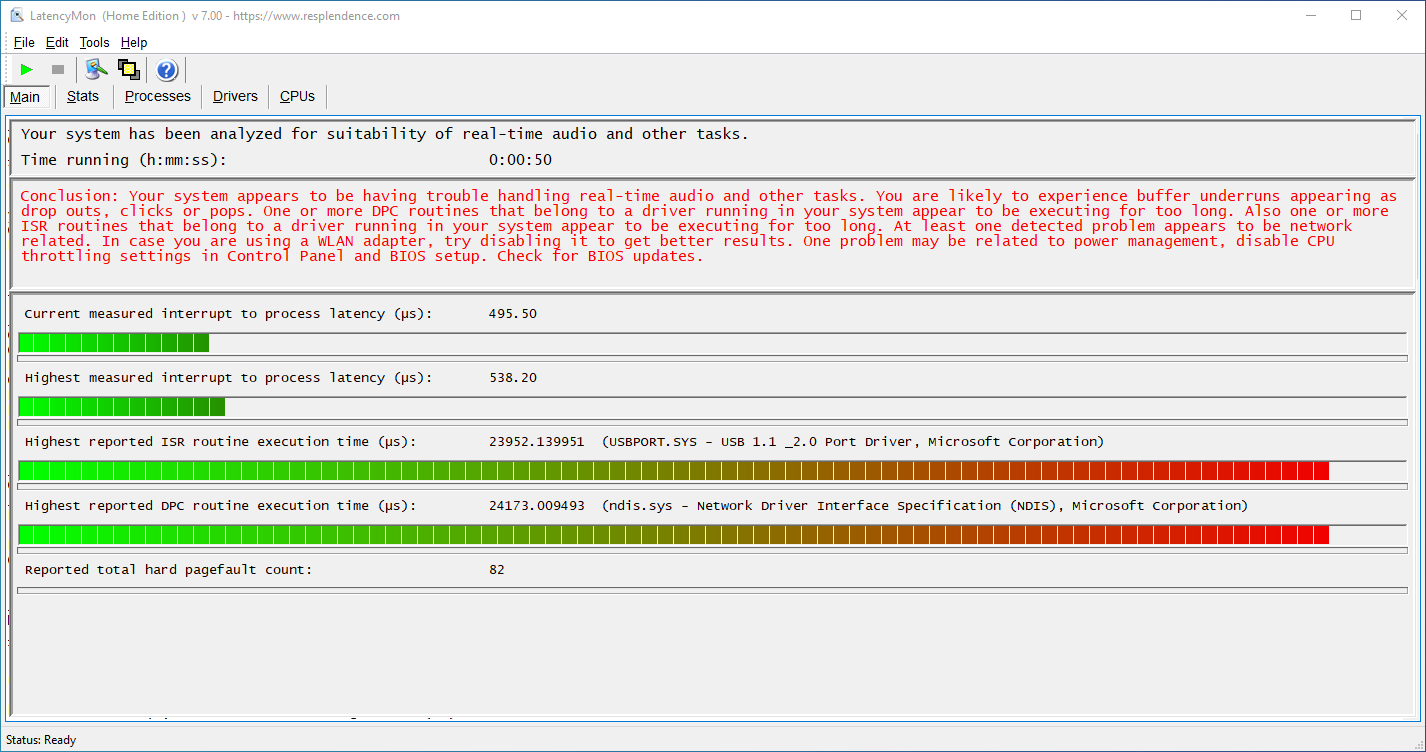Start the latency monitor with green play icon
This screenshot has height=752, width=1426.
[27, 69]
